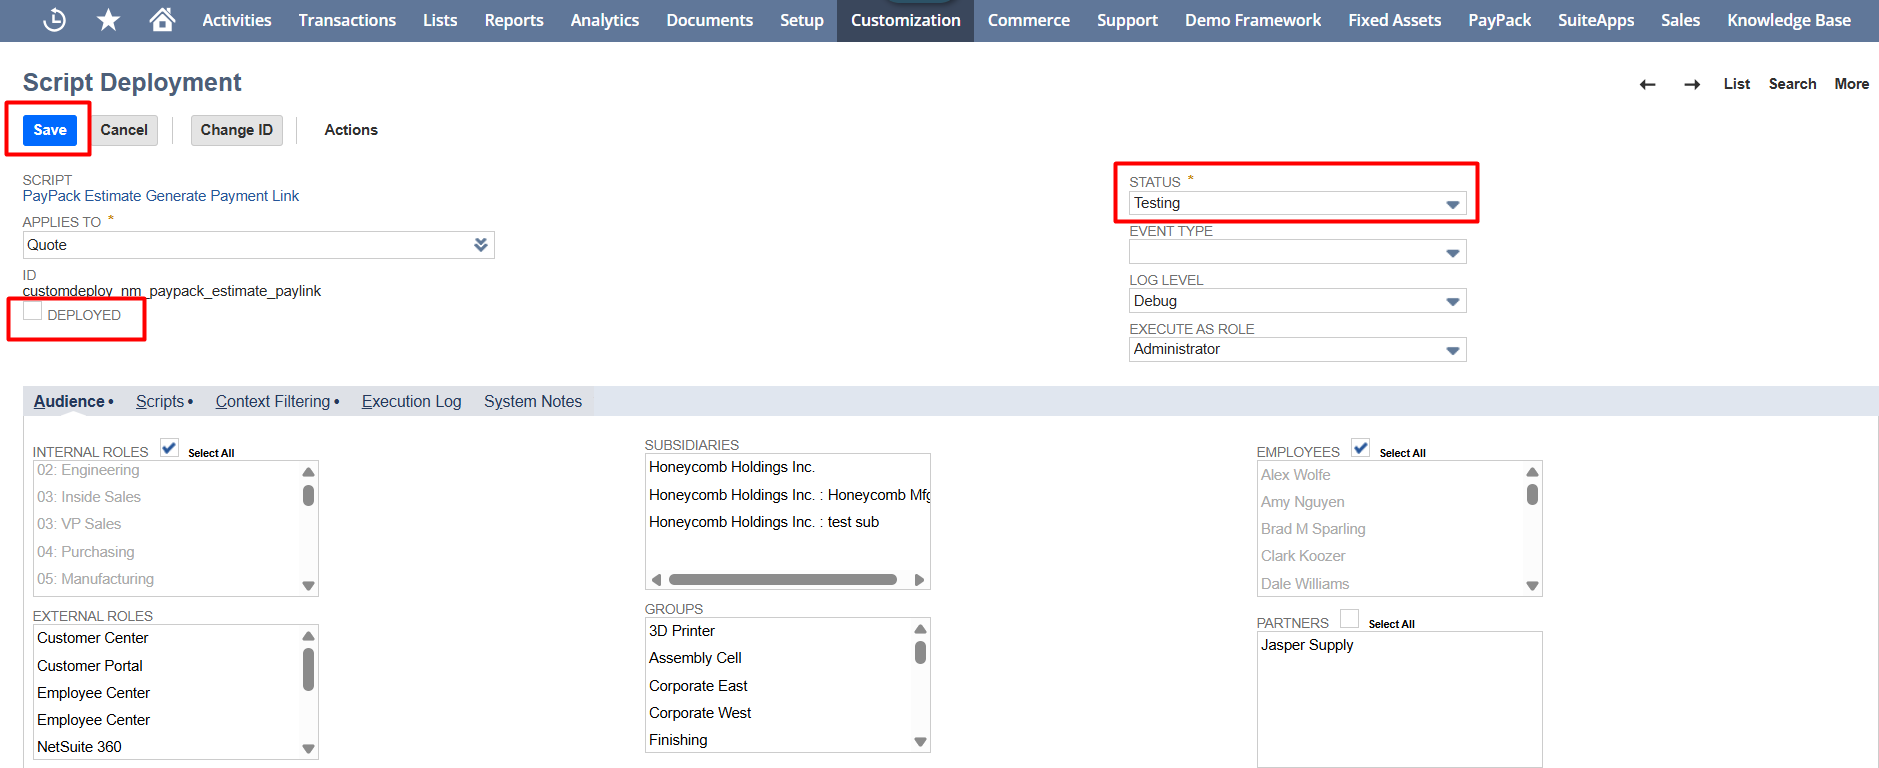The image size is (1879, 768).
Task: Open the Log Level dropdown
Action: pos(1297,301)
